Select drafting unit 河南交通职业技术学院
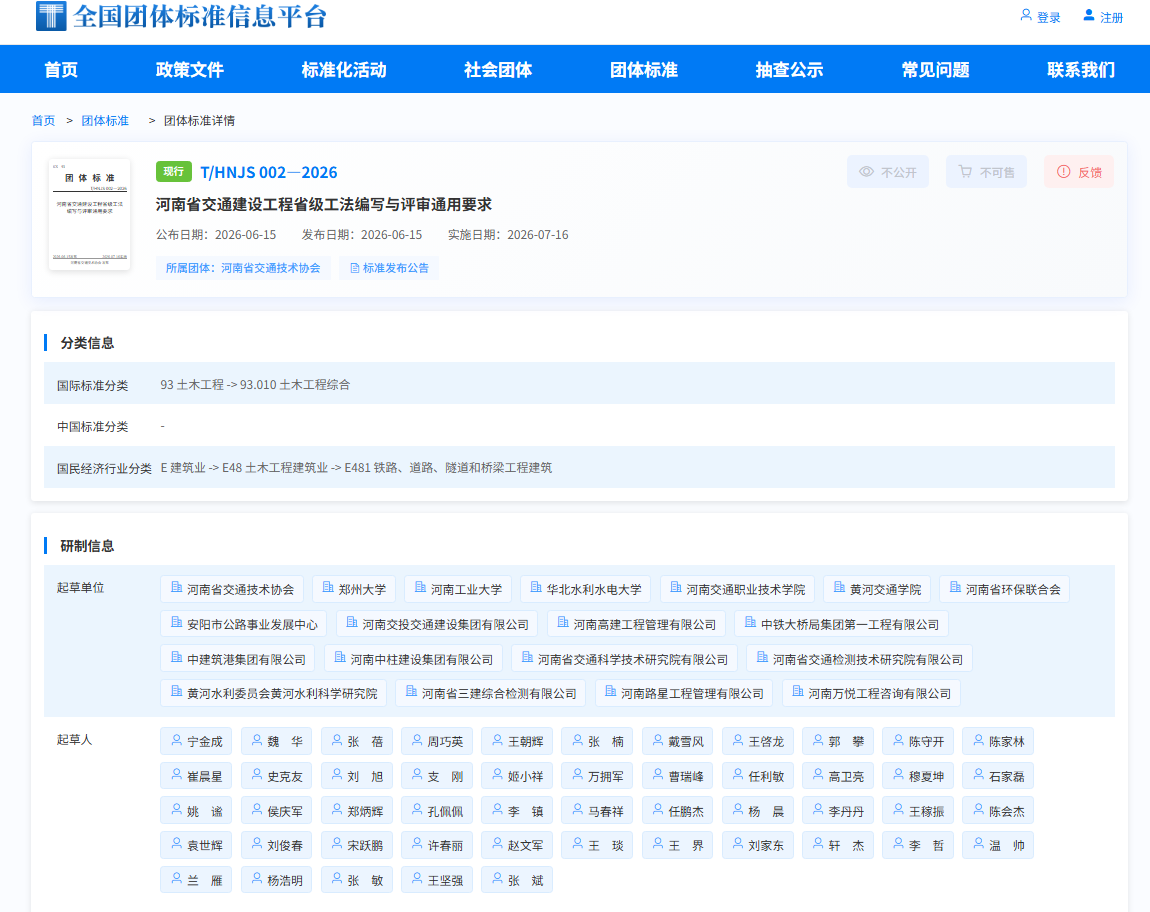 [x=737, y=589]
